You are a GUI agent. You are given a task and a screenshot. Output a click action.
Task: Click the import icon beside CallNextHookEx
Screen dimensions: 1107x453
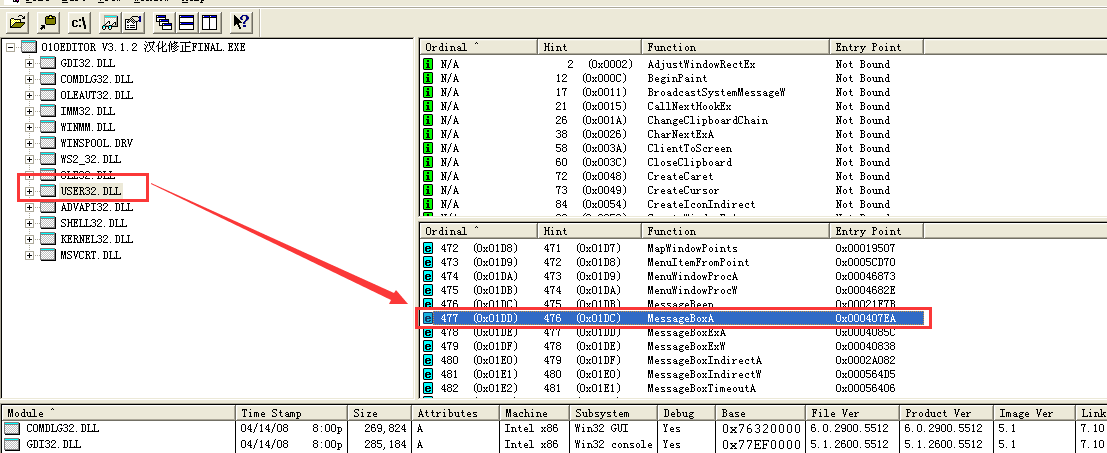click(x=428, y=107)
